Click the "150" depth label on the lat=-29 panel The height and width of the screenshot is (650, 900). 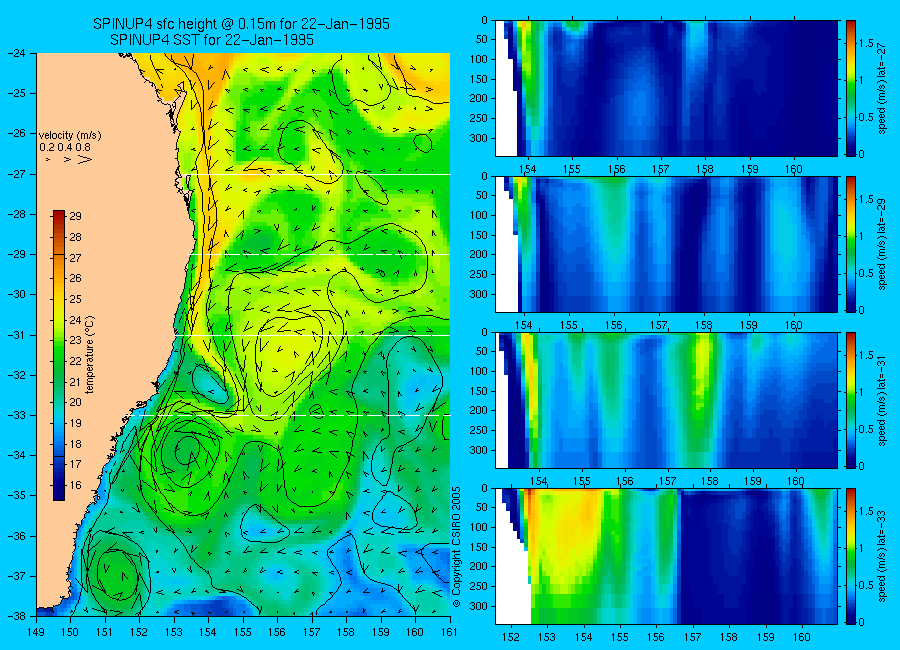click(478, 235)
